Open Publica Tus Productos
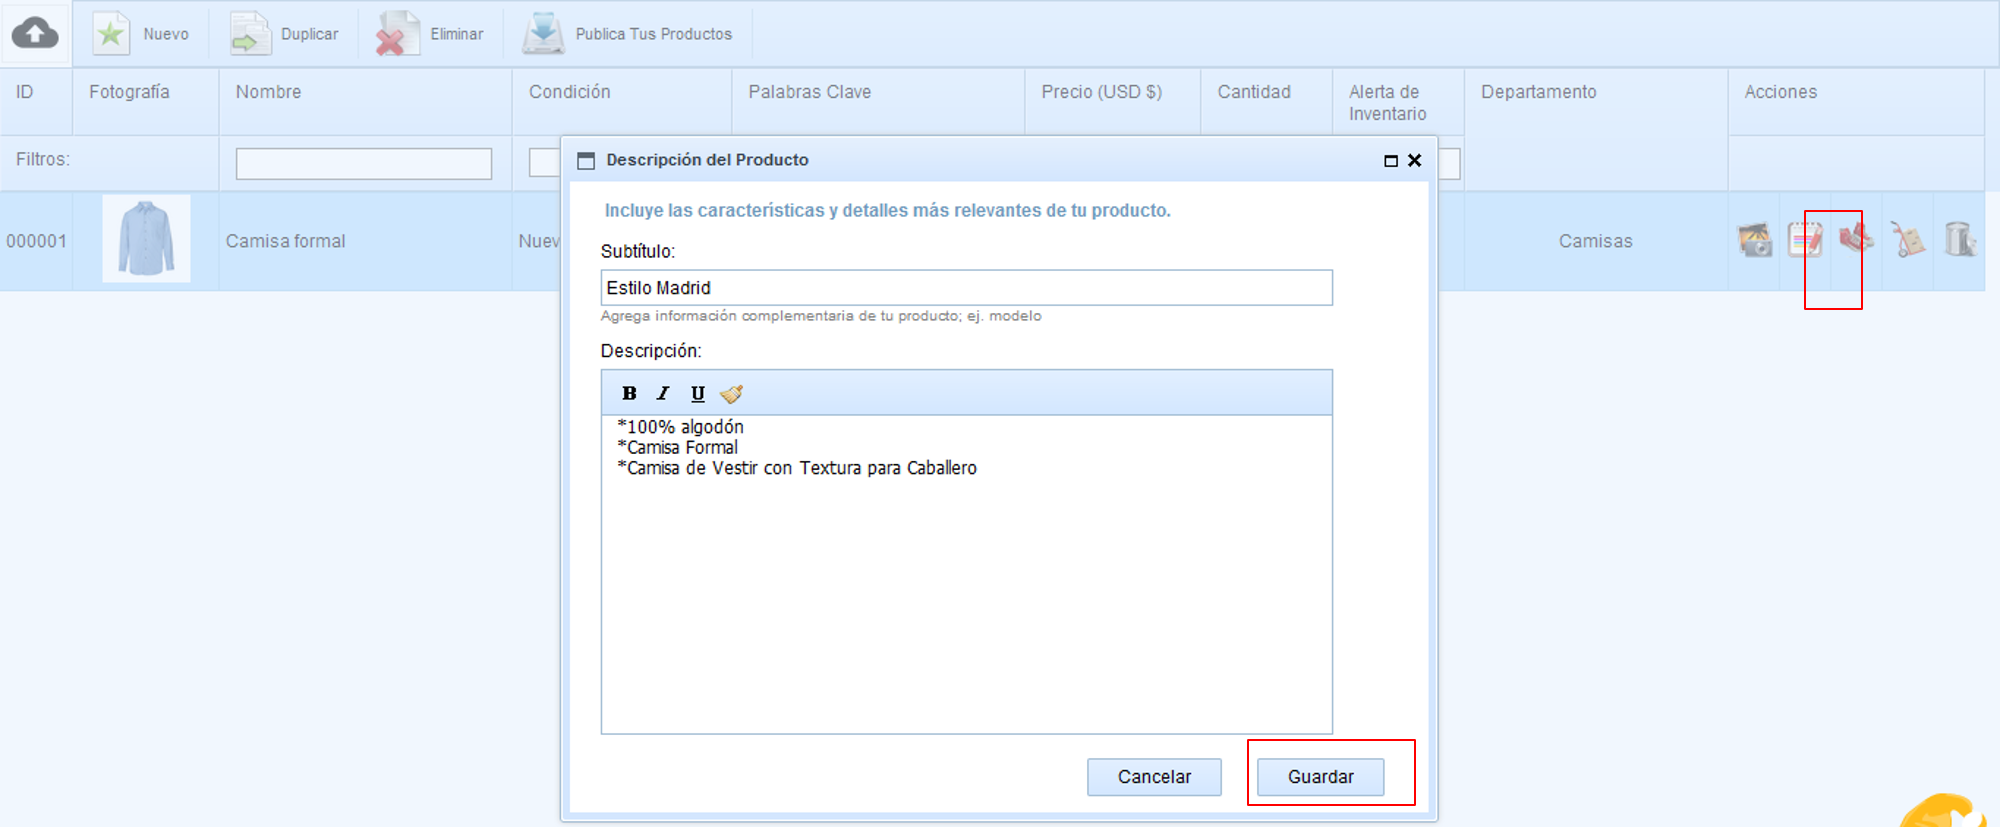This screenshot has width=2000, height=827. pyautogui.click(x=627, y=34)
